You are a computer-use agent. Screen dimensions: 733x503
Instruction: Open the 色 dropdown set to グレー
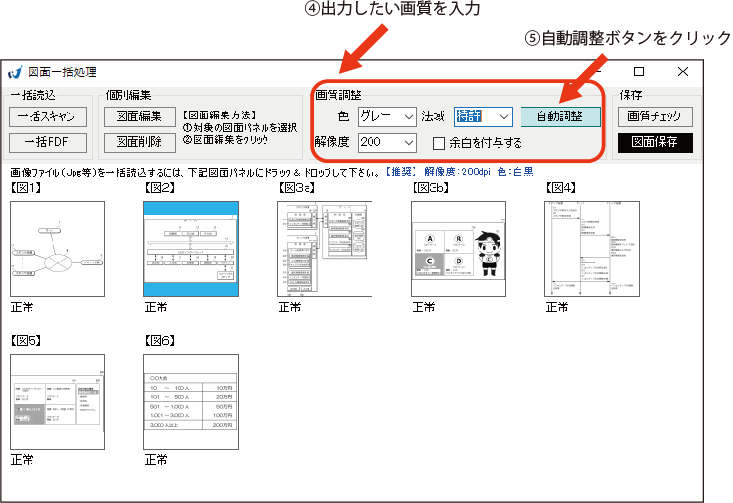(387, 117)
